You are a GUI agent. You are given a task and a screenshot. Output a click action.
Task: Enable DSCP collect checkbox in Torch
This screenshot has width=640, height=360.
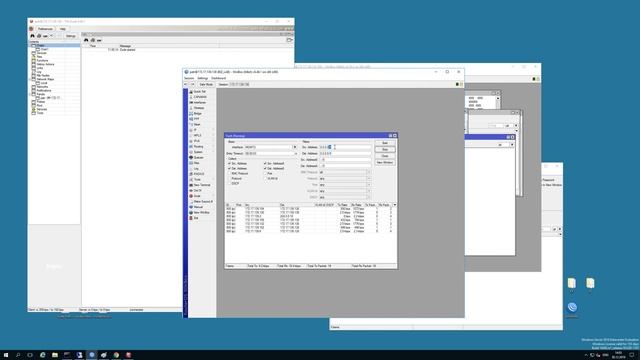(229, 183)
